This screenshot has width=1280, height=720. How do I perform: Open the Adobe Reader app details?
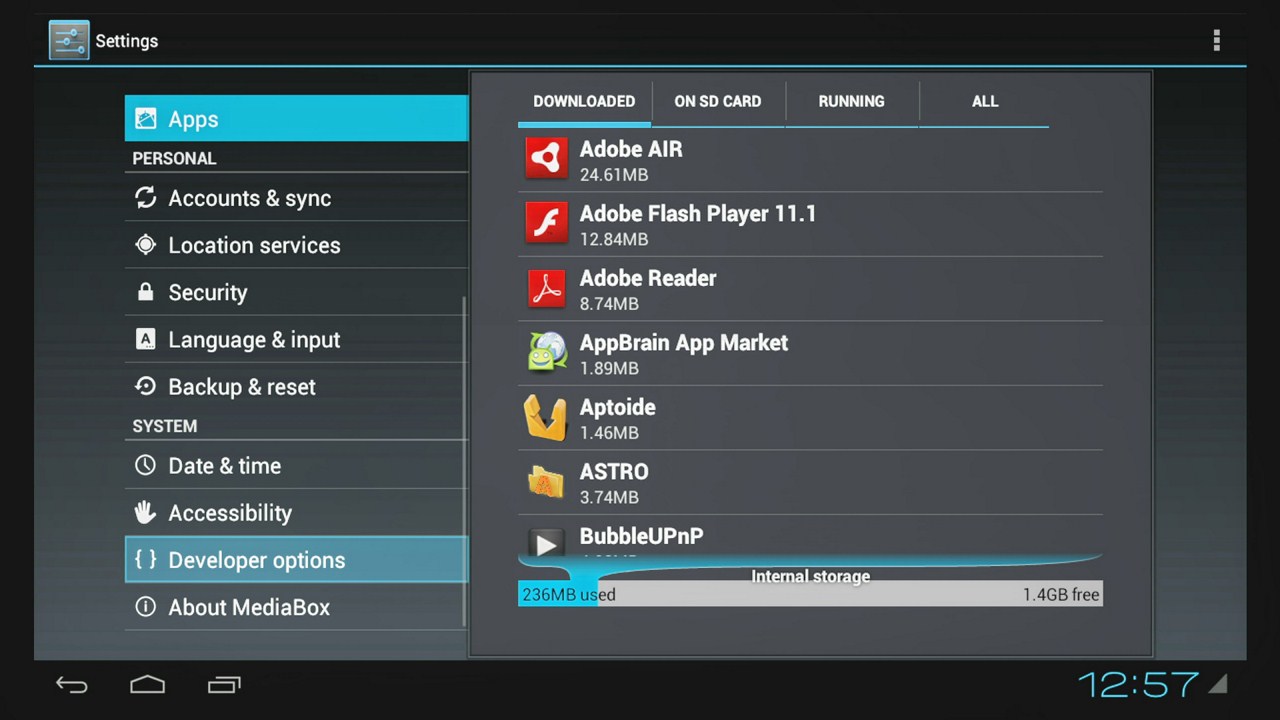point(810,289)
